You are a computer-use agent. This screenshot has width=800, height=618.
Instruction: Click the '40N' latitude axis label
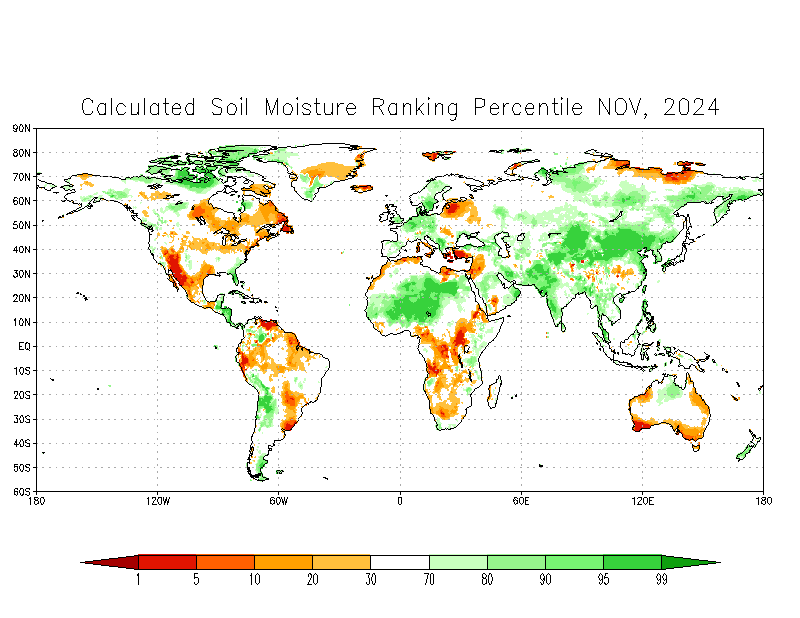[22, 250]
